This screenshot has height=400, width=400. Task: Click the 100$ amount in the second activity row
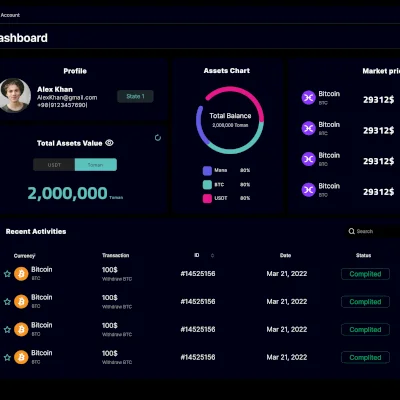tap(110, 297)
